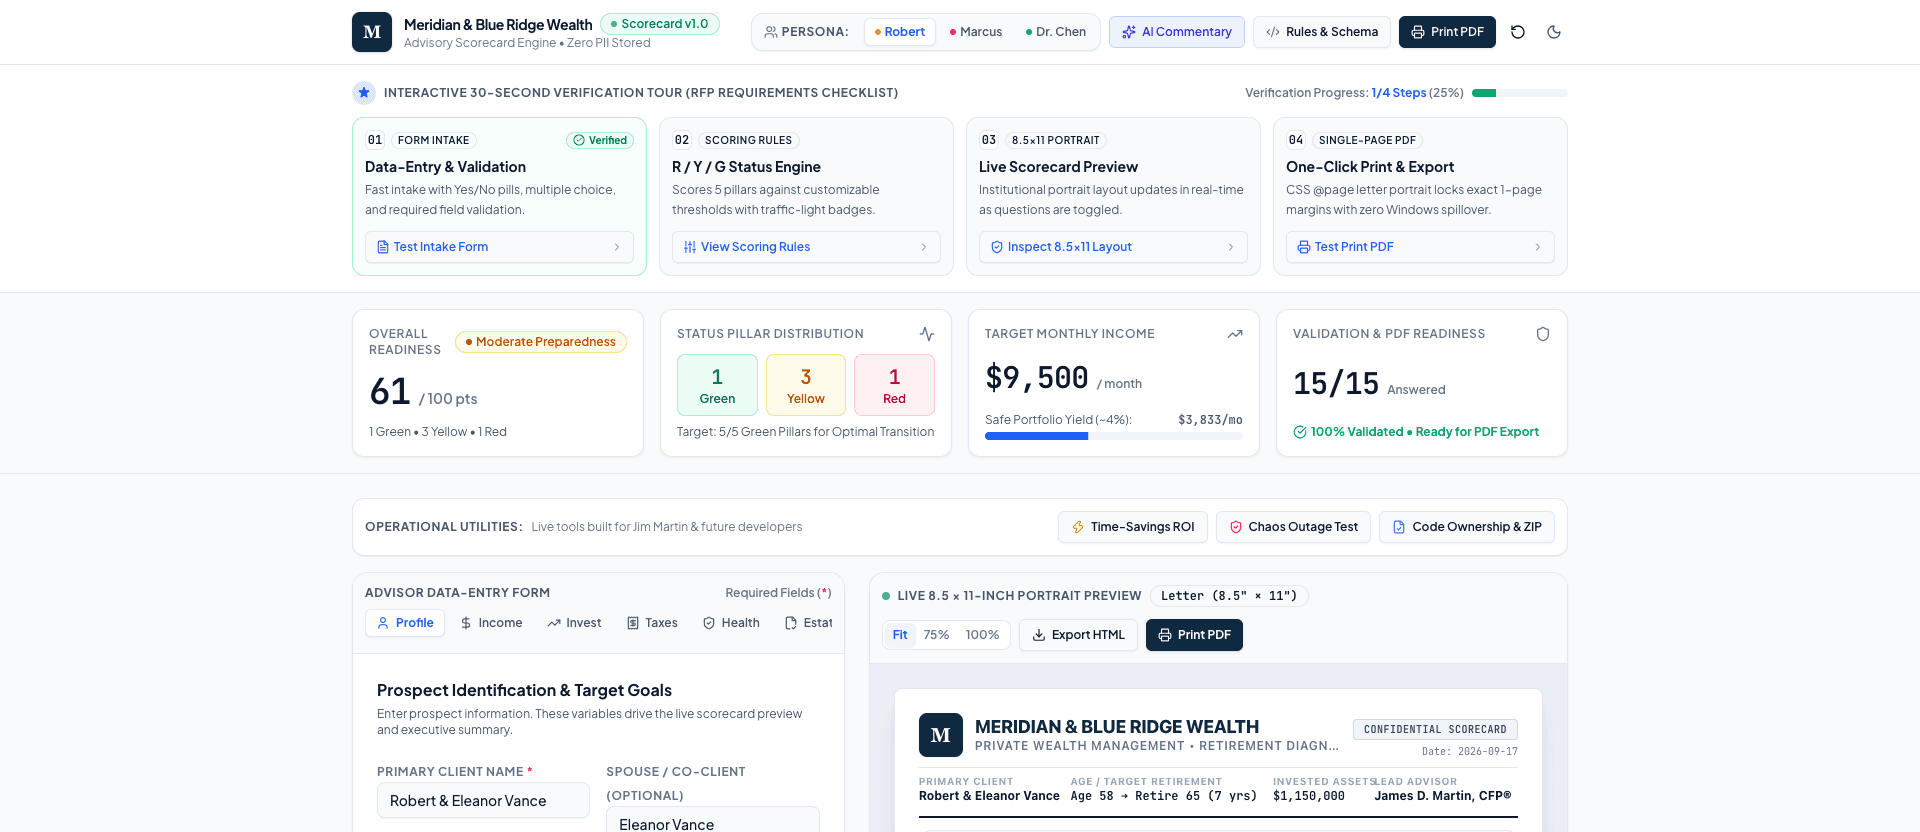
Task: Click the Red pillar count tile
Action: (894, 385)
